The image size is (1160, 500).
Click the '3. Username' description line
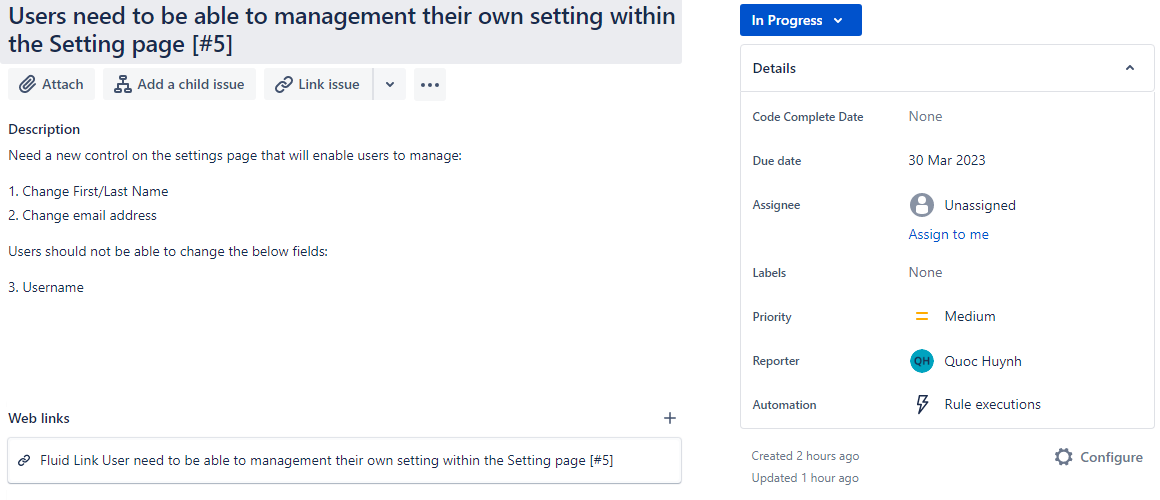point(46,288)
